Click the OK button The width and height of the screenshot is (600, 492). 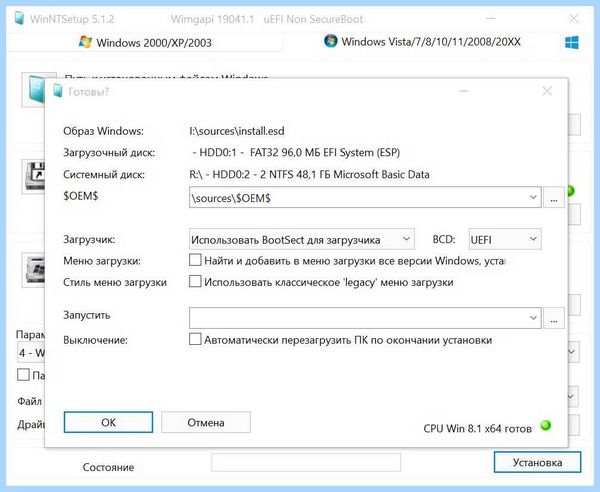click(x=108, y=422)
